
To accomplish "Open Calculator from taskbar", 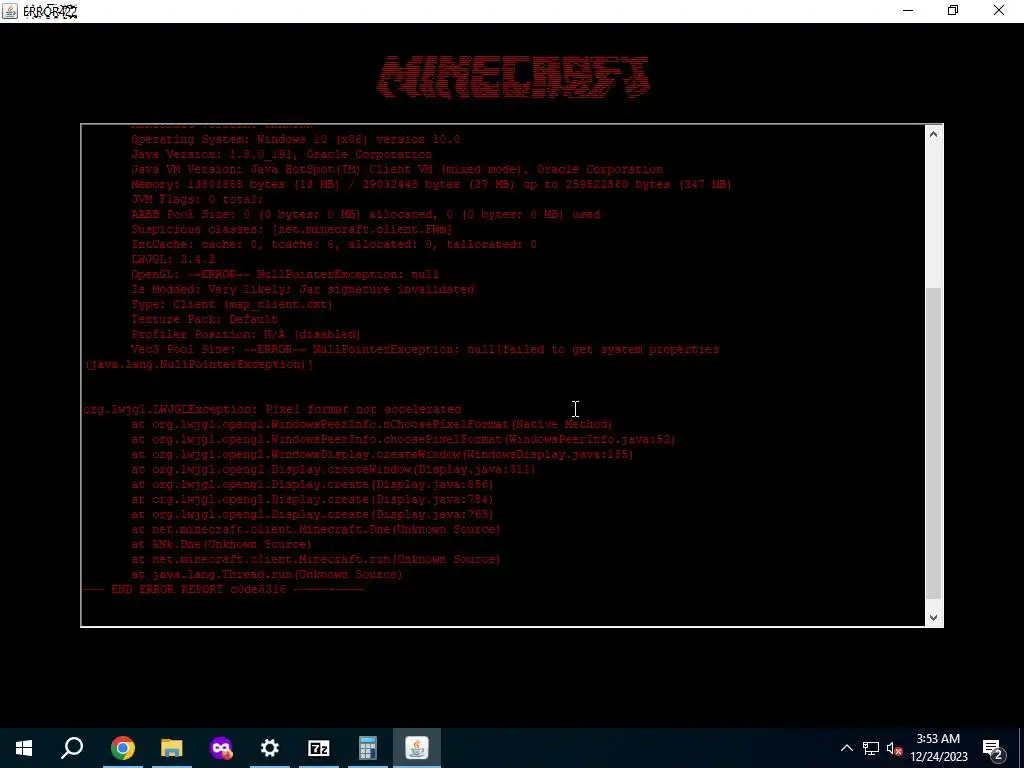I will click(368, 748).
